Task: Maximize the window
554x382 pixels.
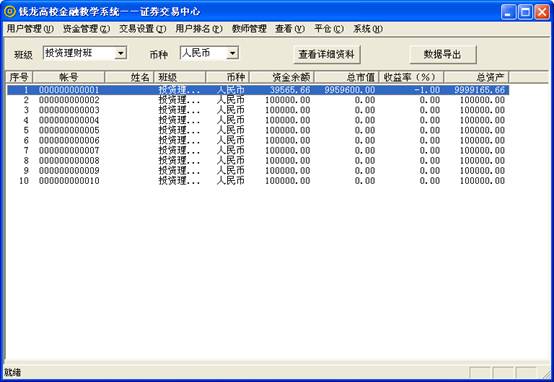Action: coord(525,12)
